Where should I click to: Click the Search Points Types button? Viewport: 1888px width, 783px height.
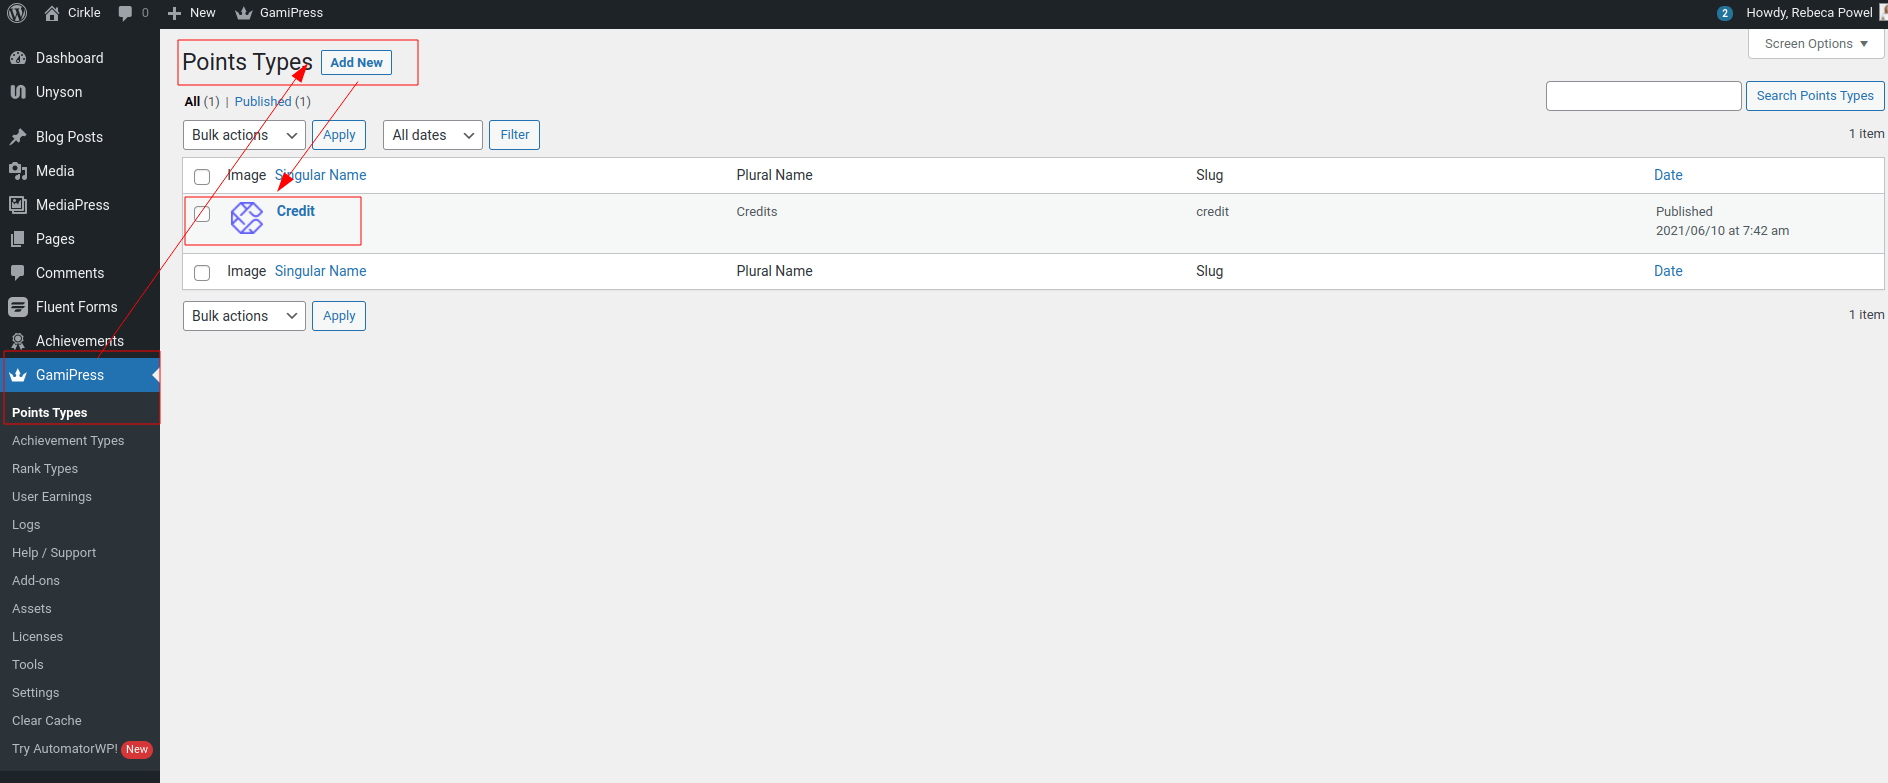(1815, 96)
